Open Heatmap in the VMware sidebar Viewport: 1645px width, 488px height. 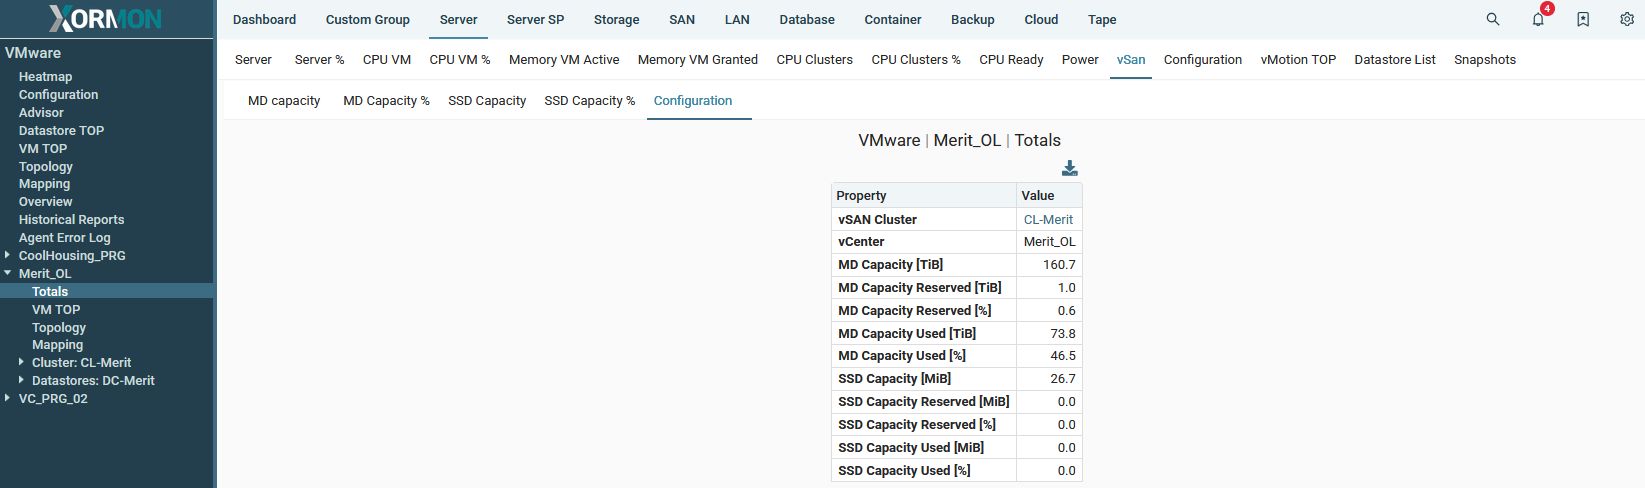click(45, 76)
